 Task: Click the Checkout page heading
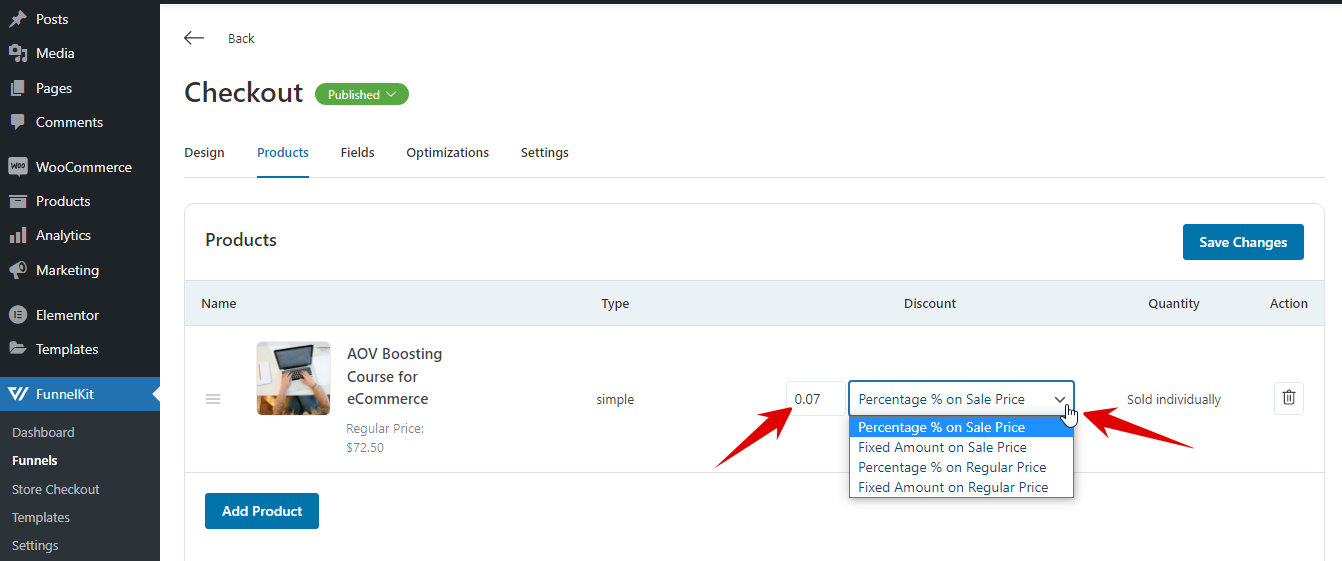click(244, 92)
